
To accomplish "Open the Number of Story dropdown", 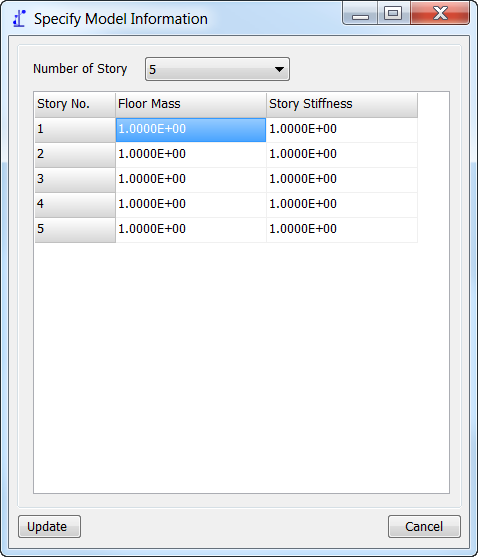I will [217, 69].
